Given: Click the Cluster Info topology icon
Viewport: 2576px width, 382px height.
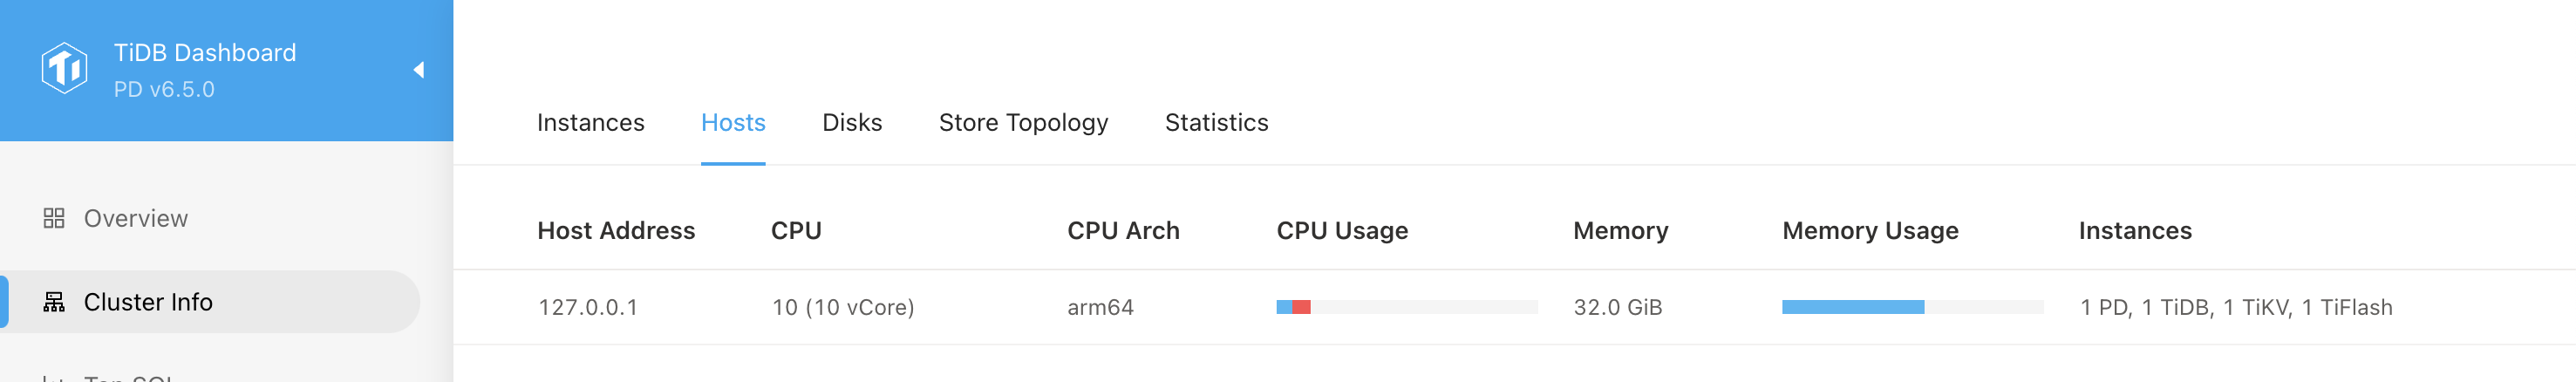Looking at the screenshot, I should tap(54, 302).
